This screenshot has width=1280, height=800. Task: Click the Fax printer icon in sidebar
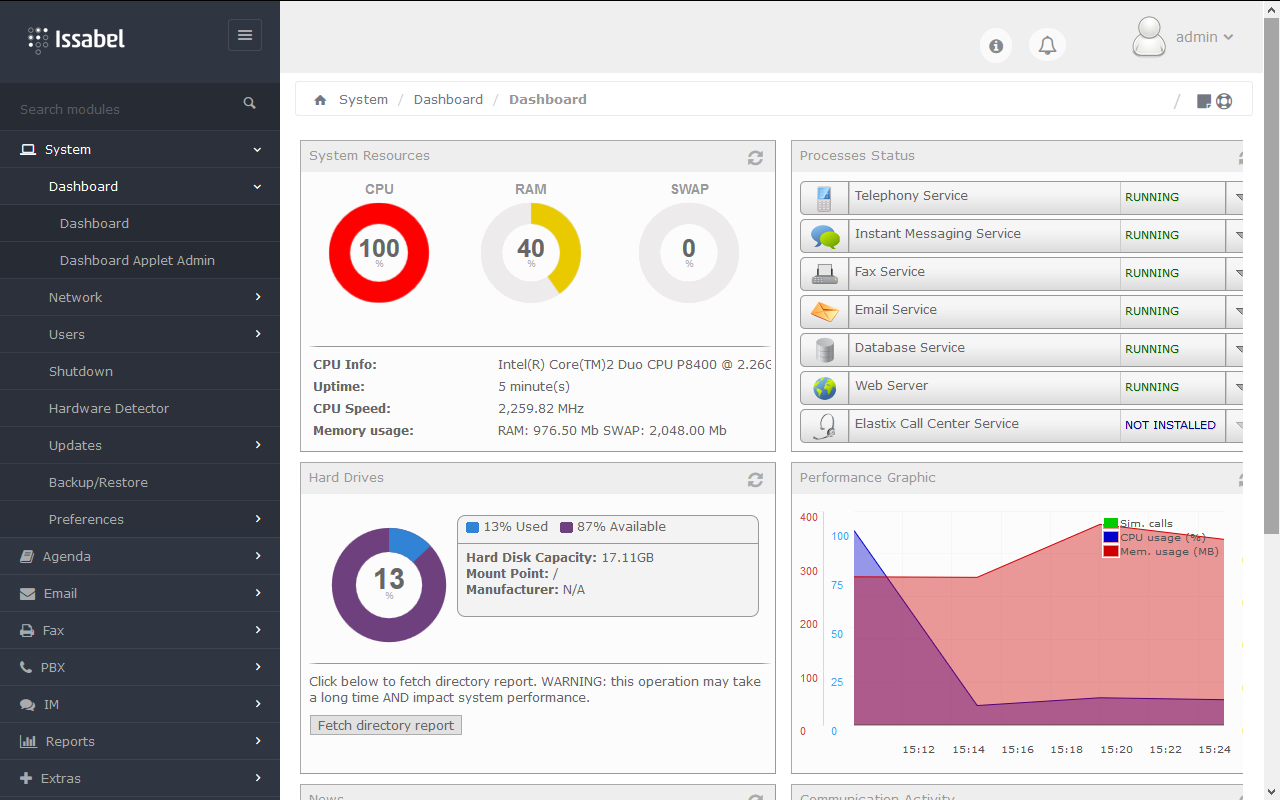tap(27, 631)
